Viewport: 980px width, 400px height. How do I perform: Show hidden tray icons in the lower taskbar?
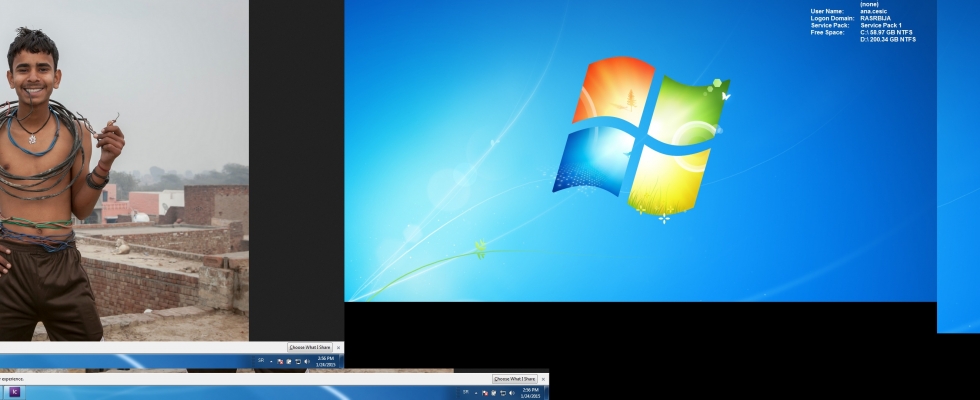[x=476, y=393]
